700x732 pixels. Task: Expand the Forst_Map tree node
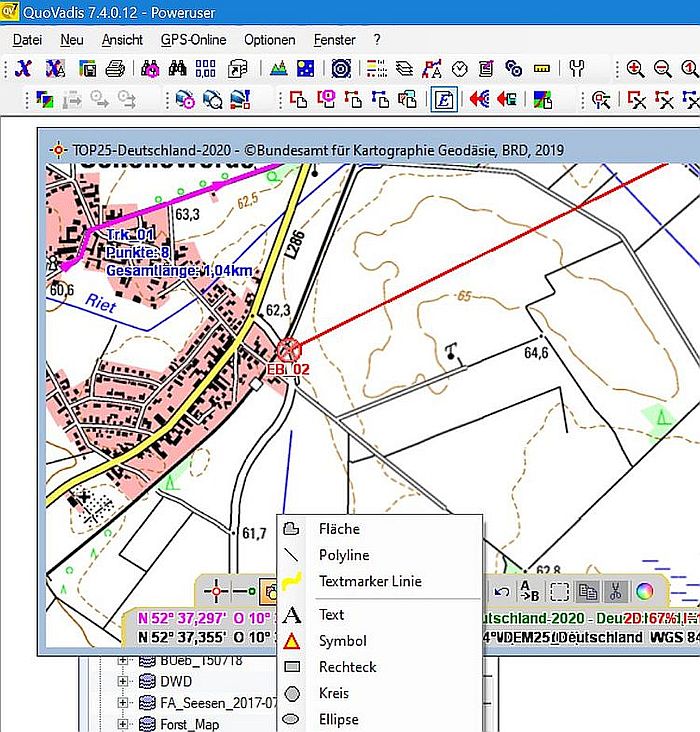point(122,724)
